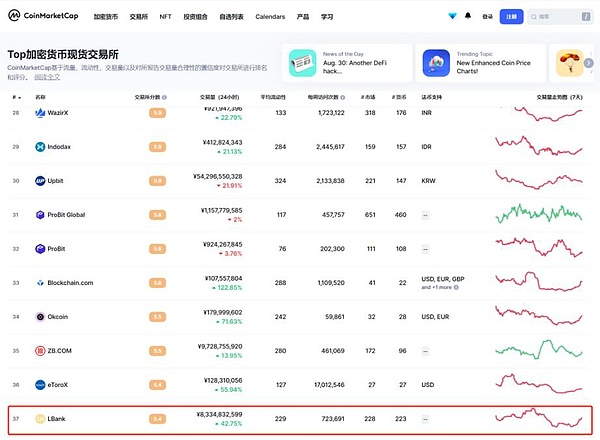This screenshot has height=440, width=600.
Task: Click the Indodax exchange logo
Action: 40,147
